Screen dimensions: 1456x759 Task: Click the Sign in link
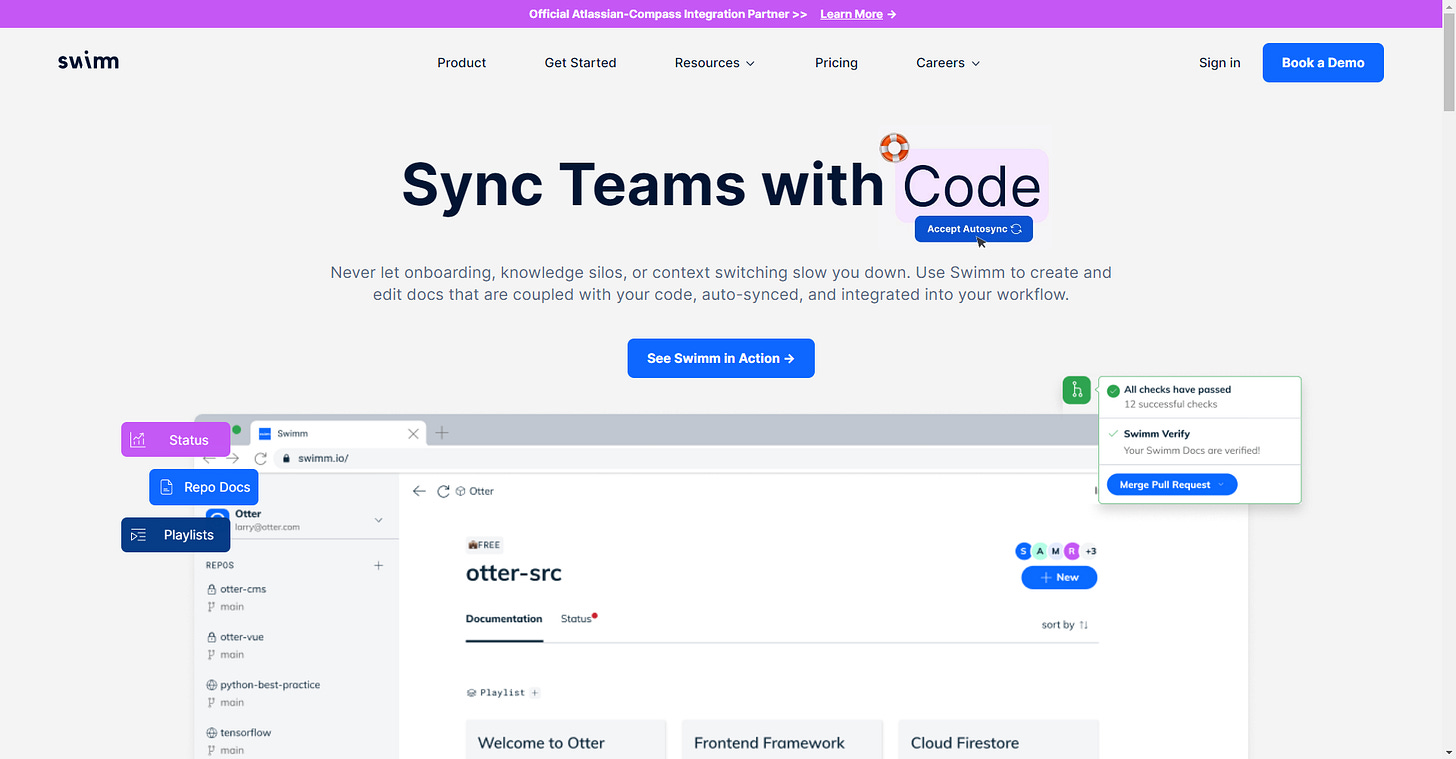click(x=1219, y=62)
